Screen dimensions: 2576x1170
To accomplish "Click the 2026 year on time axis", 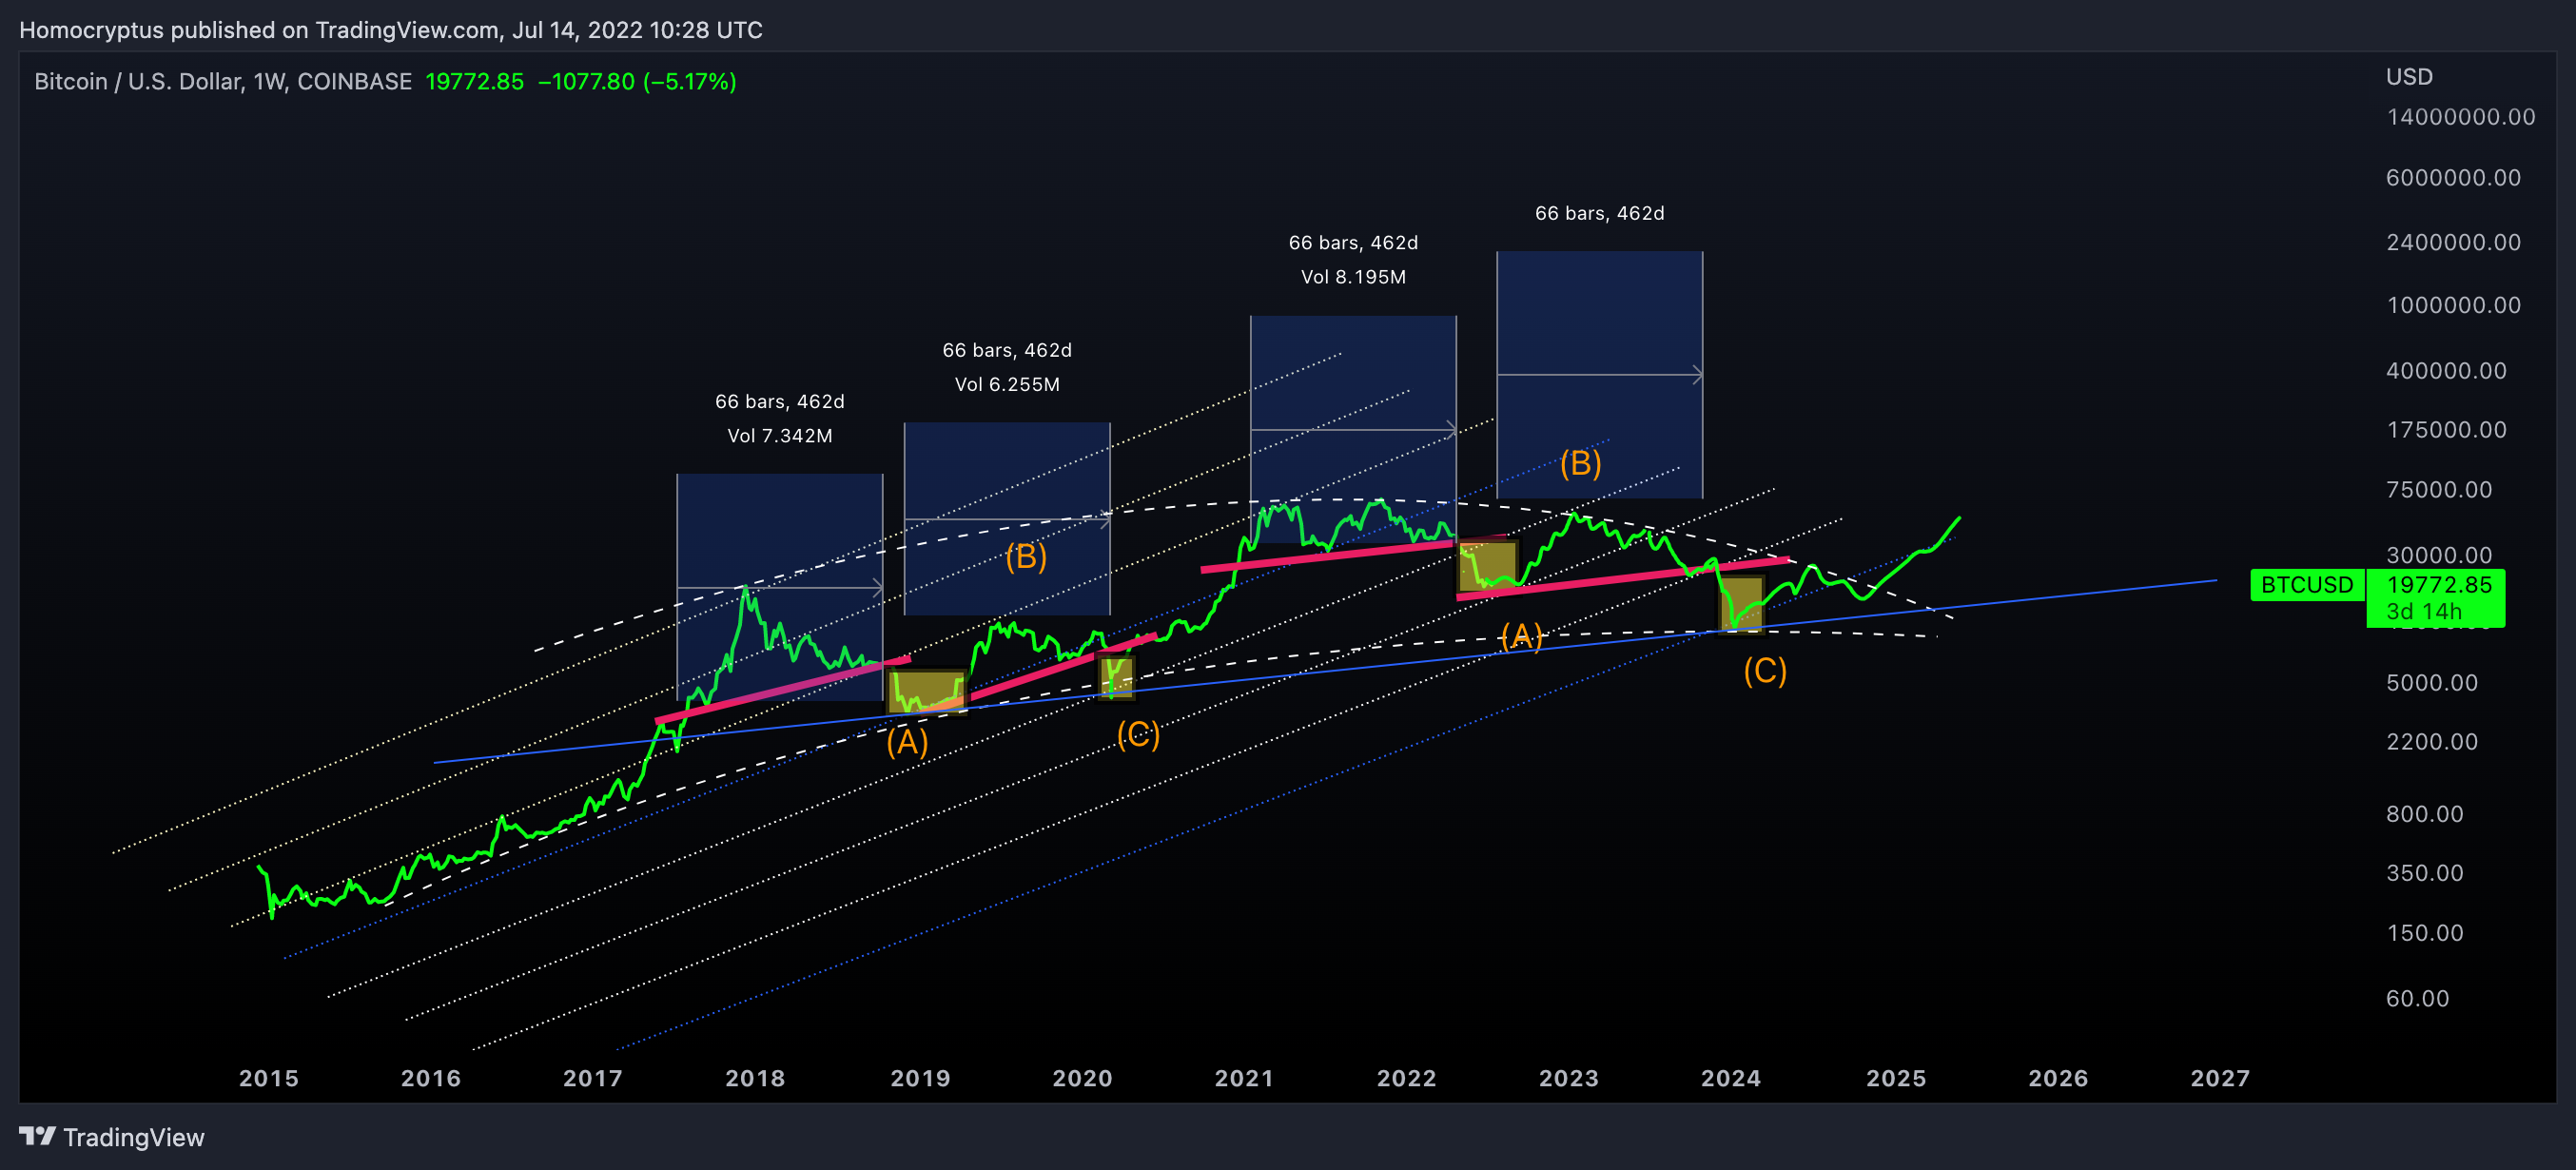I will tap(2059, 1078).
